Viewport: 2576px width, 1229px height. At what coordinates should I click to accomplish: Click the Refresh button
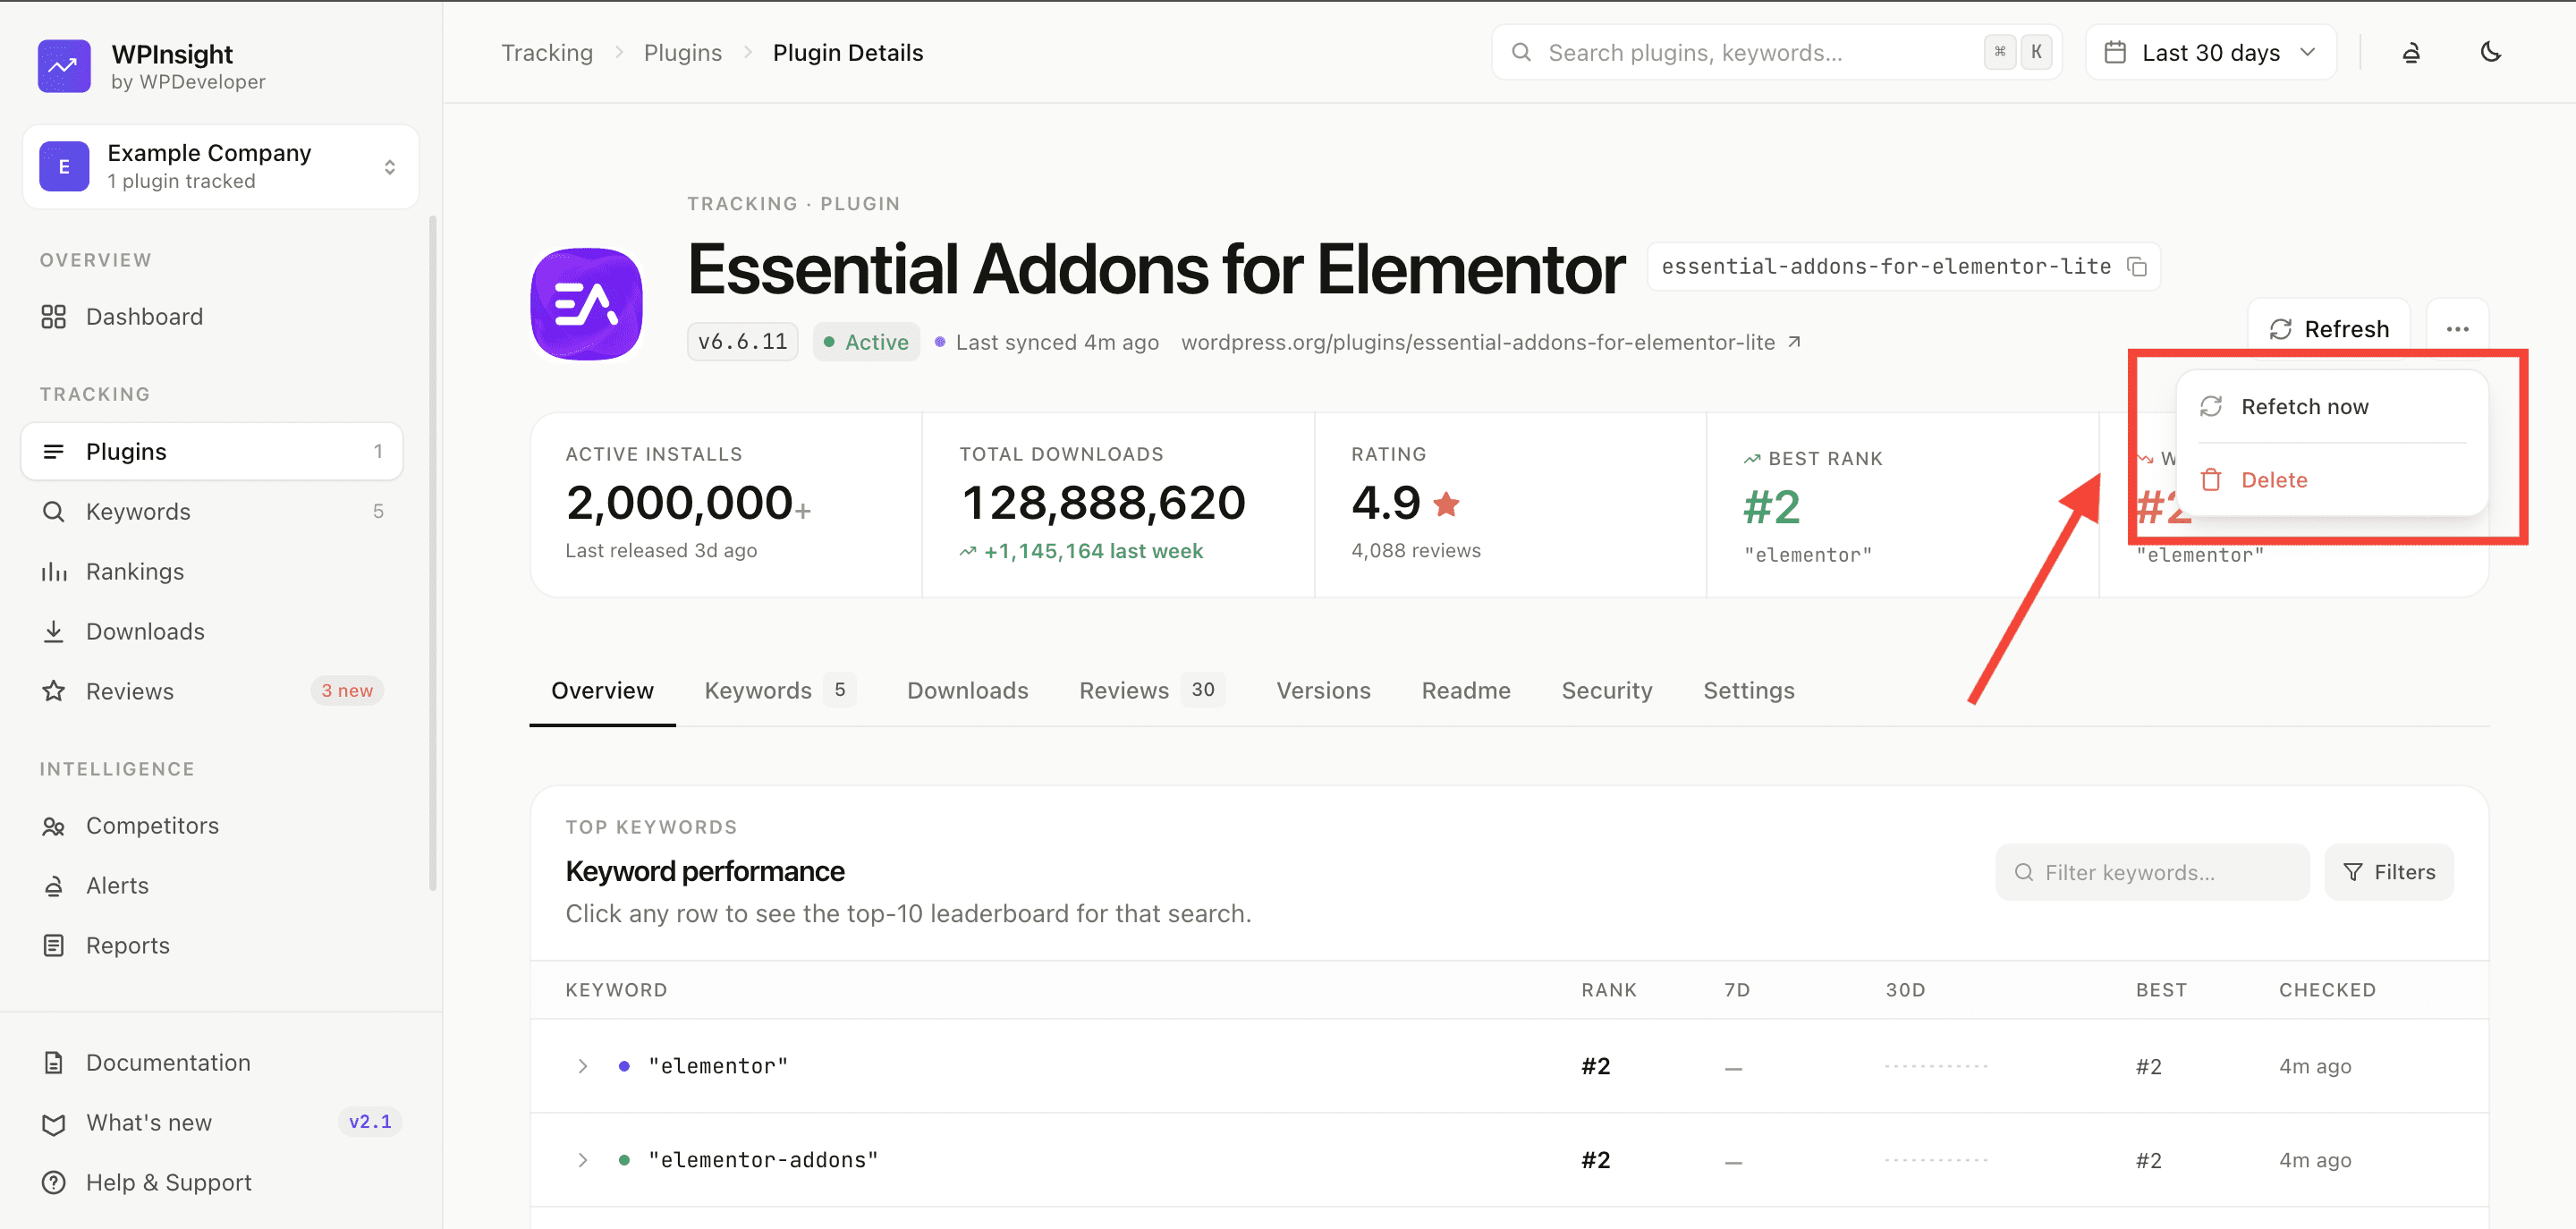pos(2328,329)
